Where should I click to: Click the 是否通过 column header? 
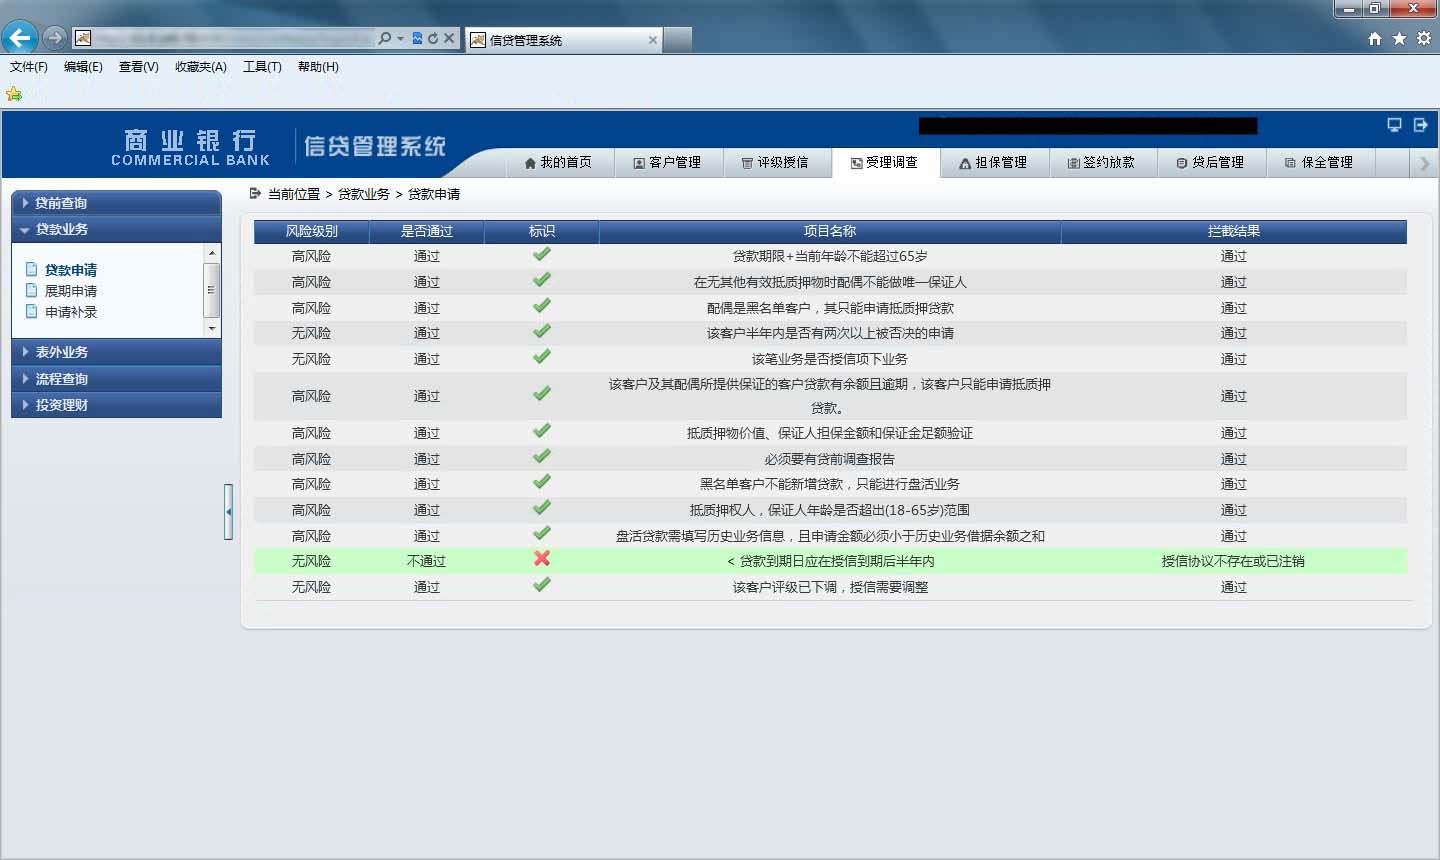point(427,231)
